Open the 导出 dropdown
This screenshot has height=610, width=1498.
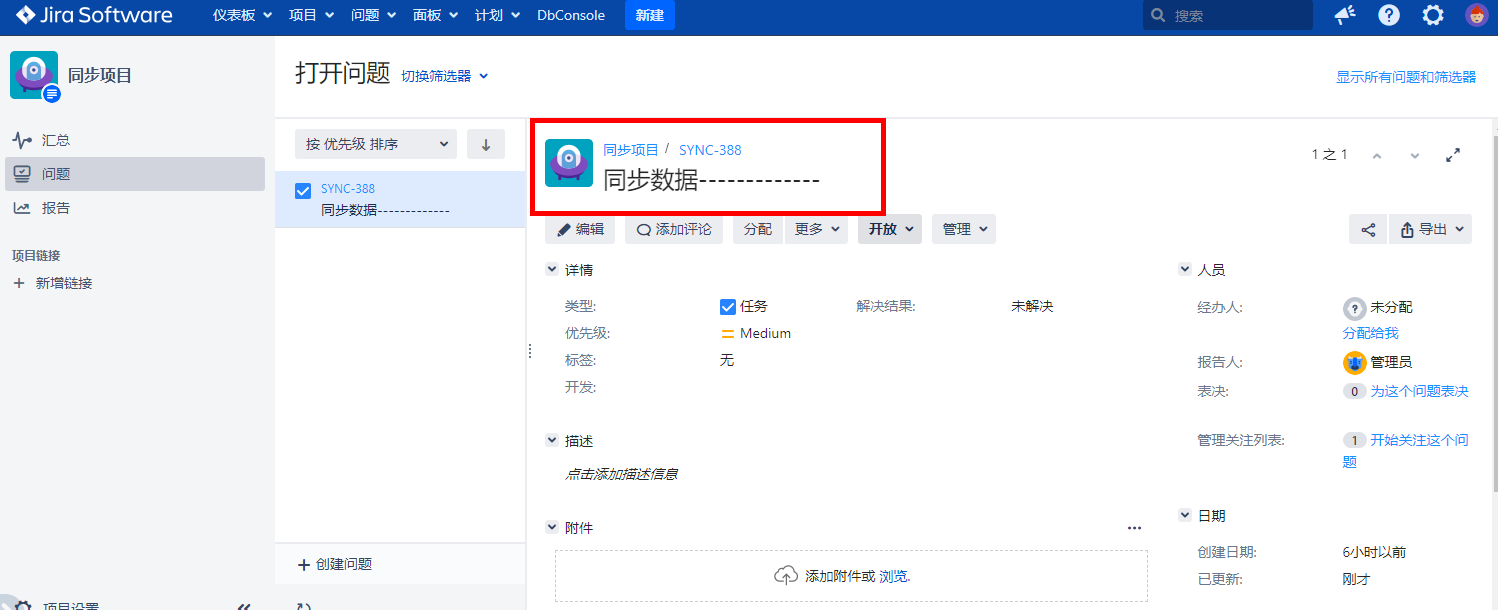click(x=1430, y=229)
